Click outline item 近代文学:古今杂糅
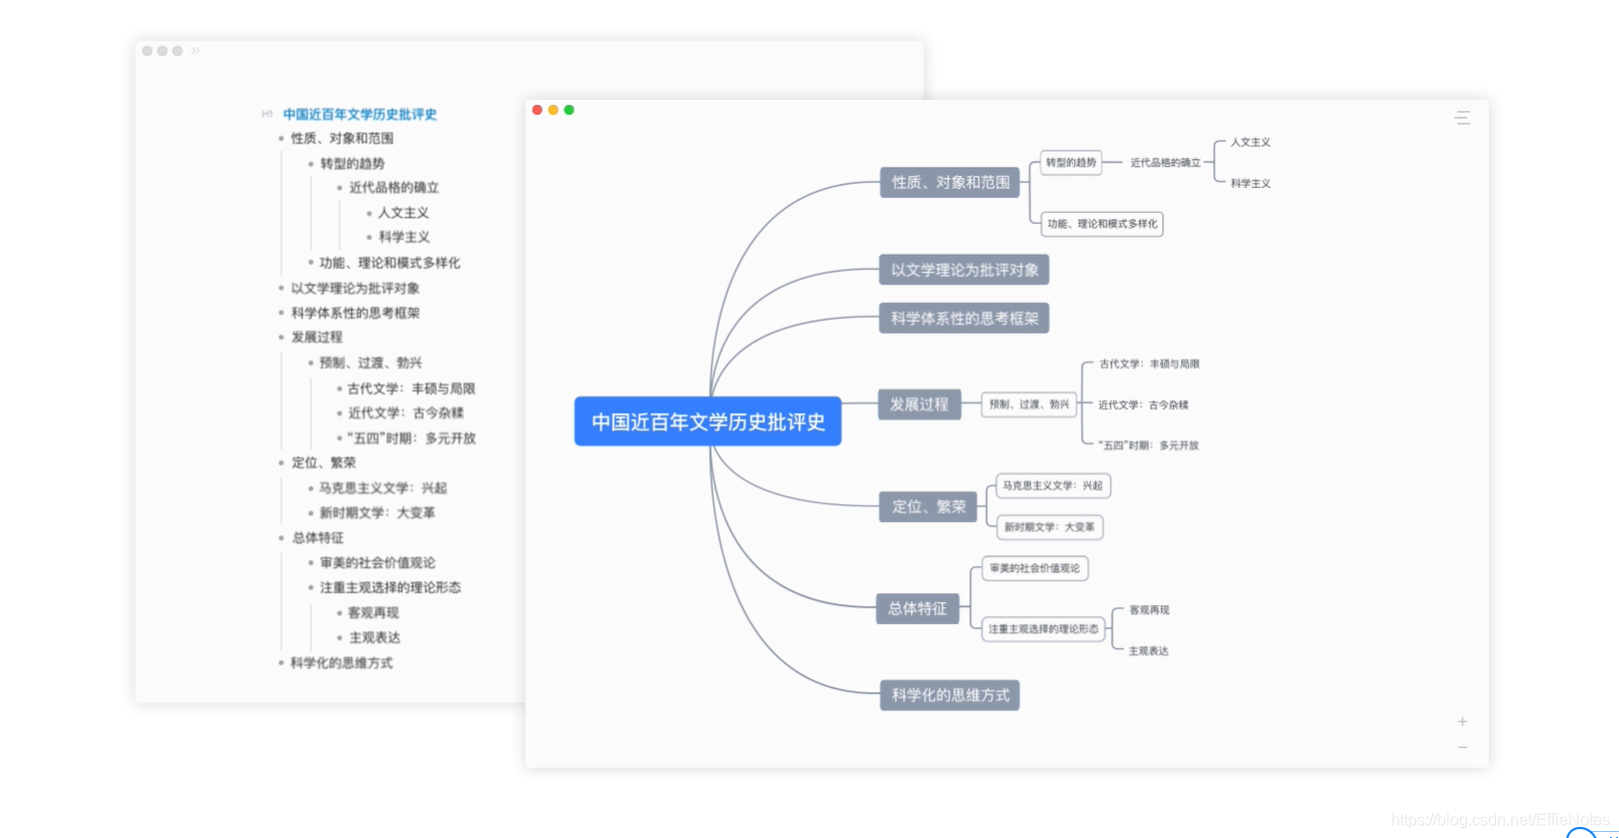This screenshot has width=1619, height=838. (x=406, y=413)
